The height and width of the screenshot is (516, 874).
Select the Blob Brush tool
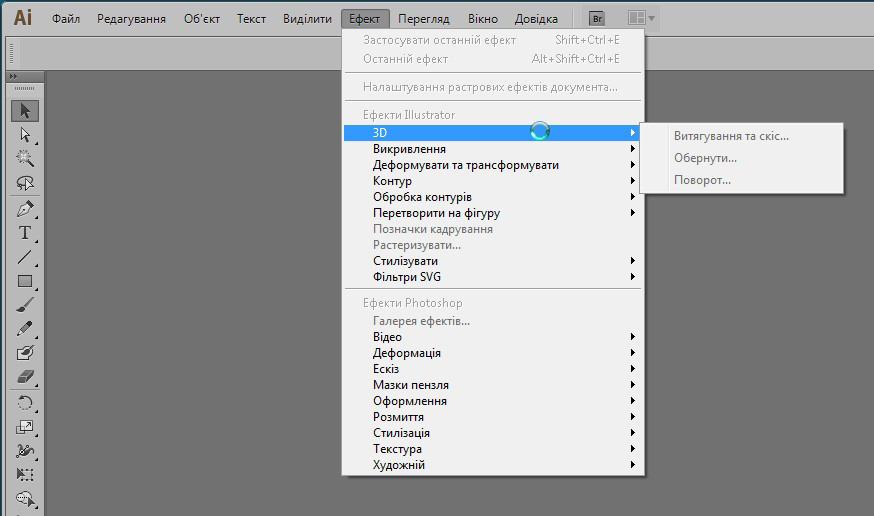(x=25, y=353)
